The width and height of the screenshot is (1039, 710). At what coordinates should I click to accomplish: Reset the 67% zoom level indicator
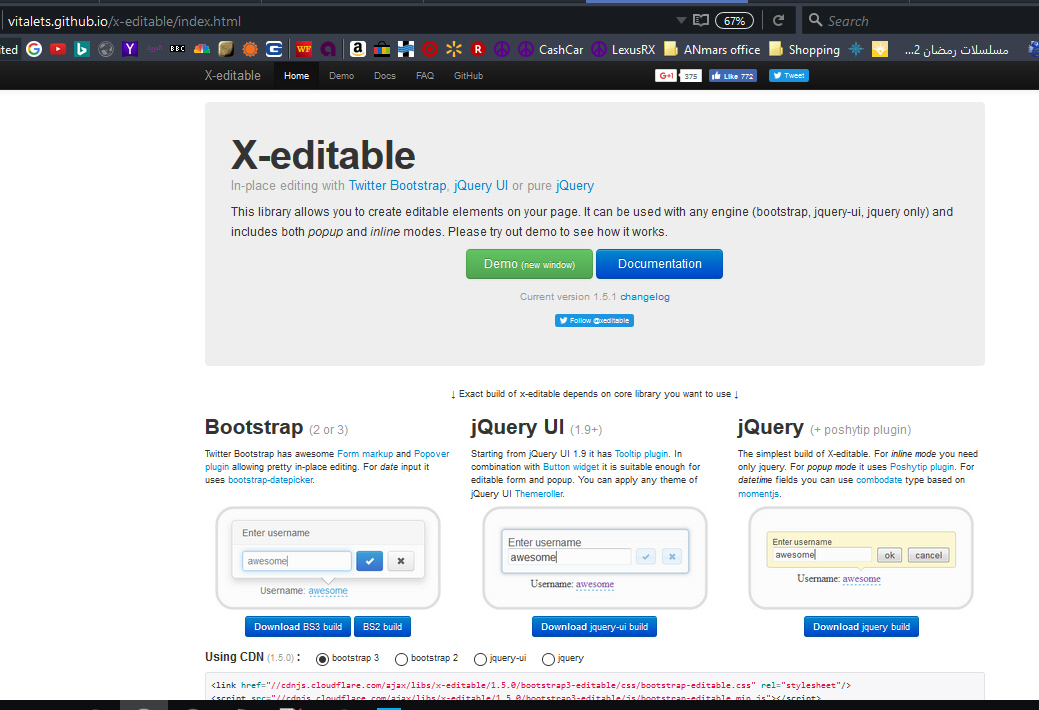tap(734, 20)
